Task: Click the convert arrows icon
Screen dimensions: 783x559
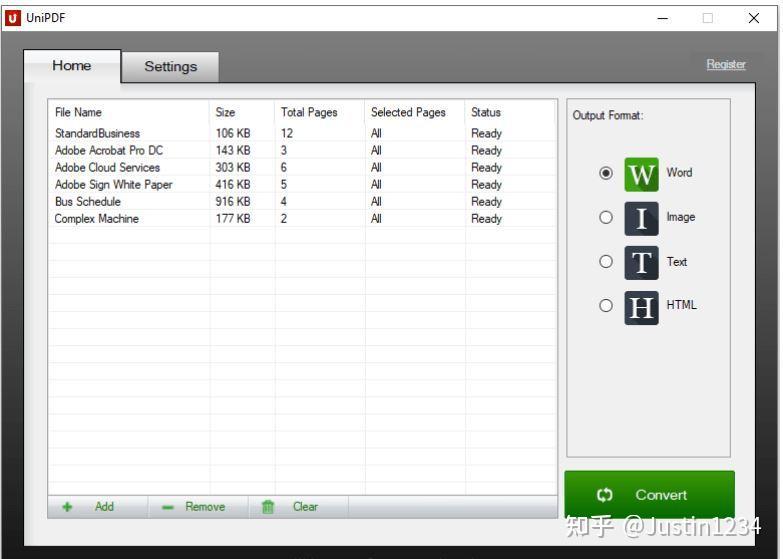Action: 604,495
